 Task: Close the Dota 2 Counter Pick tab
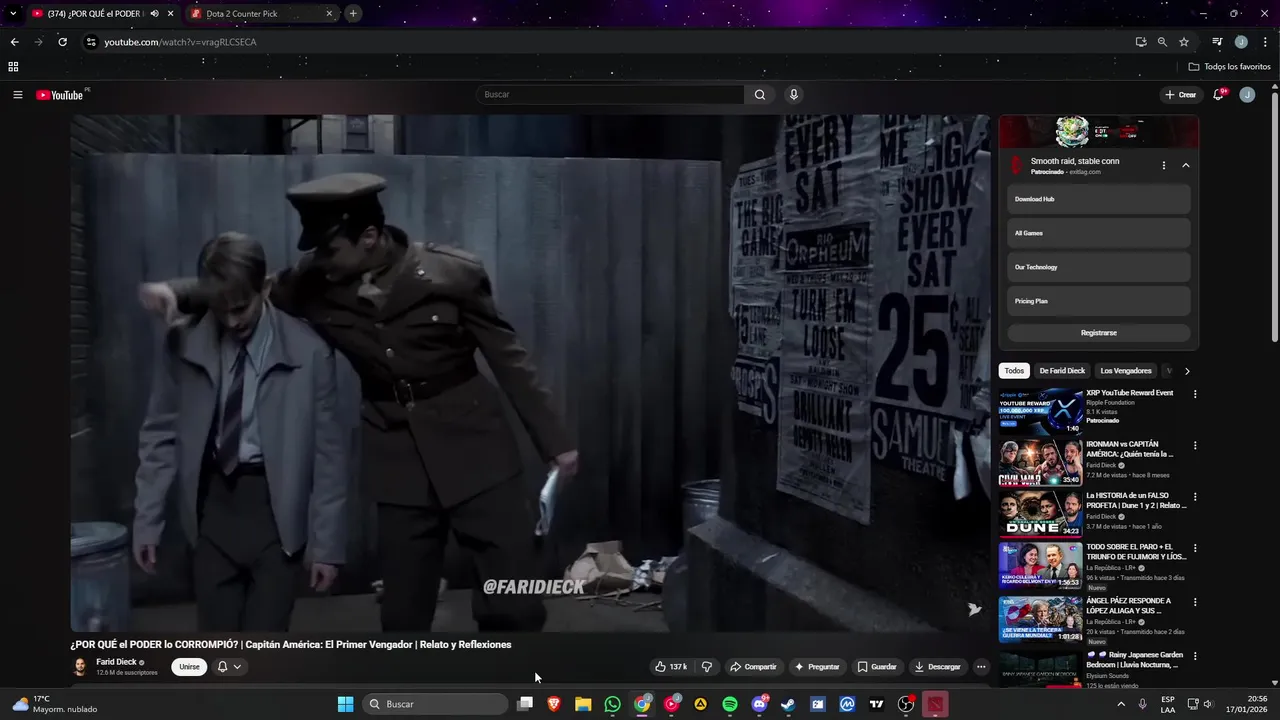click(329, 14)
